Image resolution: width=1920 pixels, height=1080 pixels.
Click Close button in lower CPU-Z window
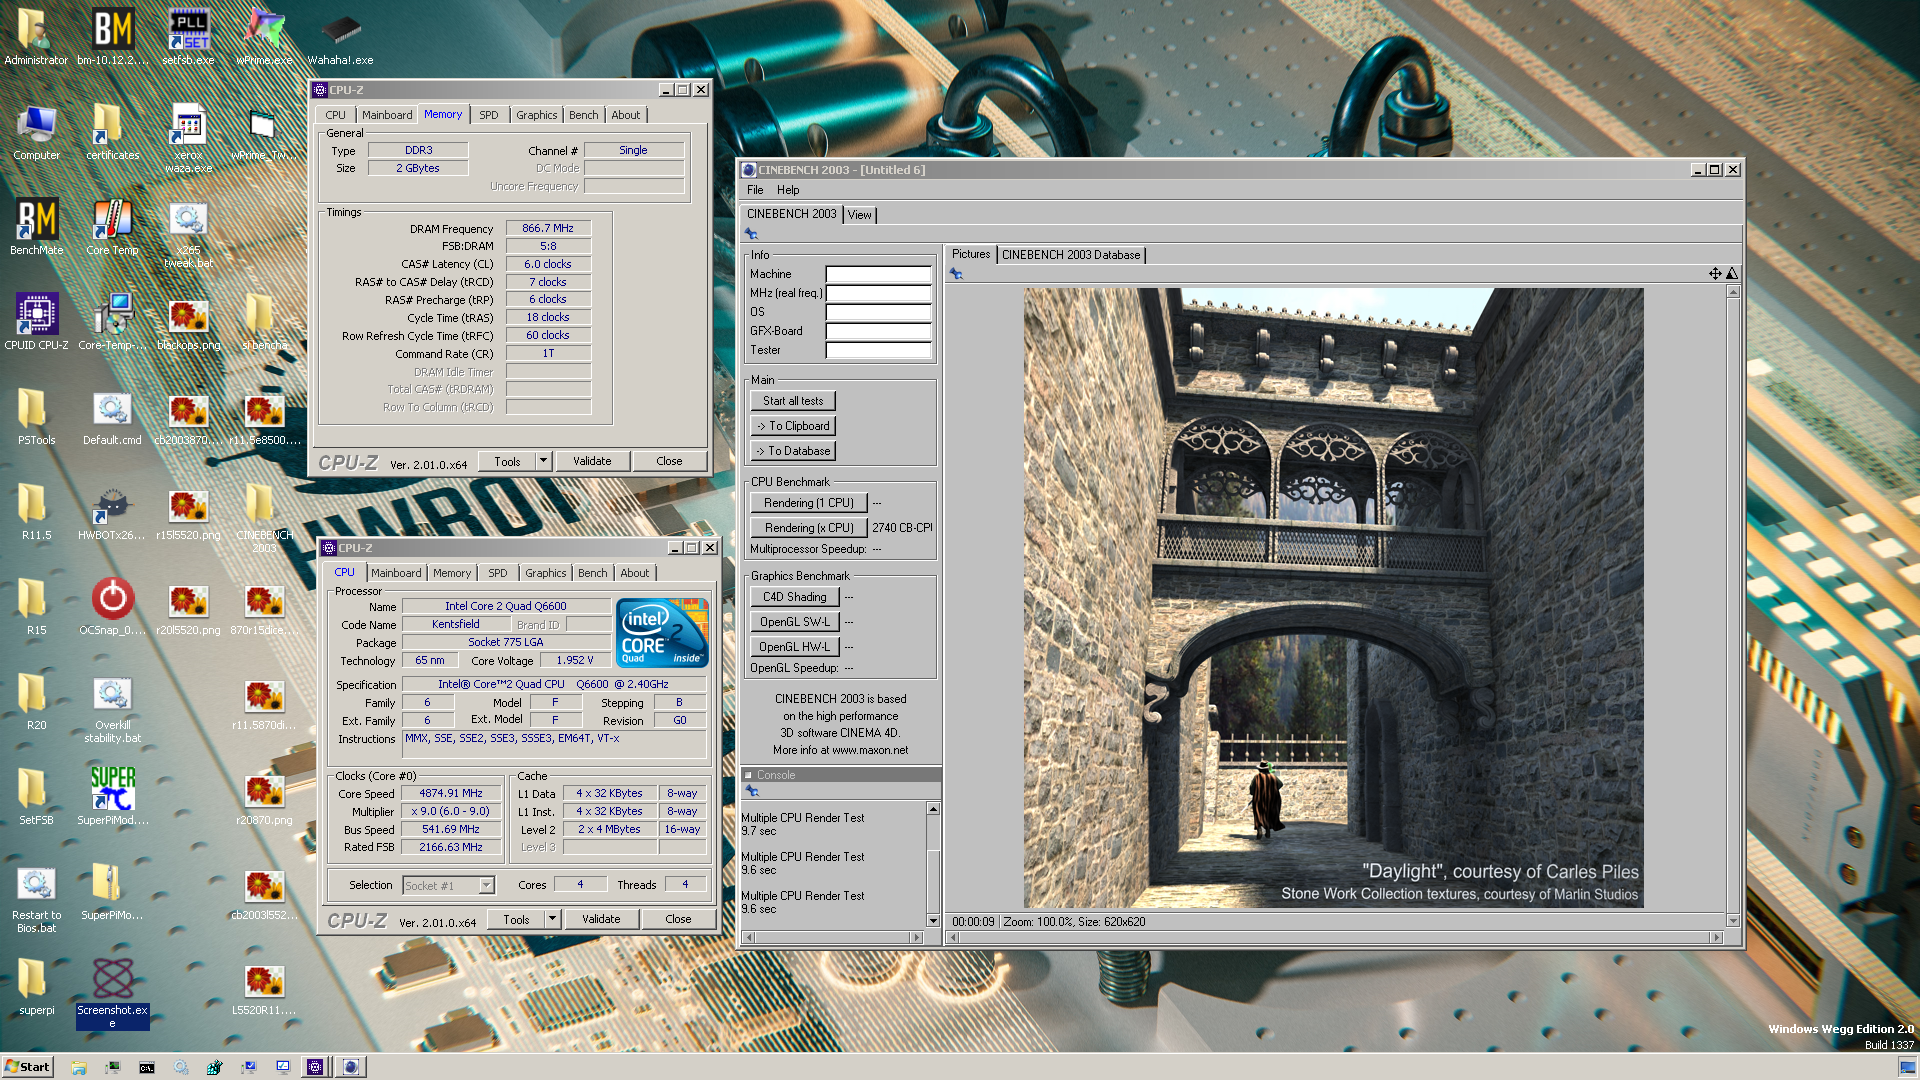678,919
